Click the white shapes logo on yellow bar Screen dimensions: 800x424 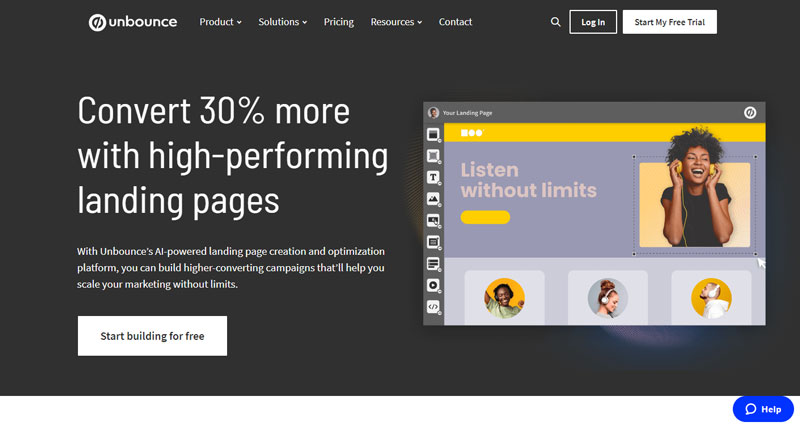(472, 133)
